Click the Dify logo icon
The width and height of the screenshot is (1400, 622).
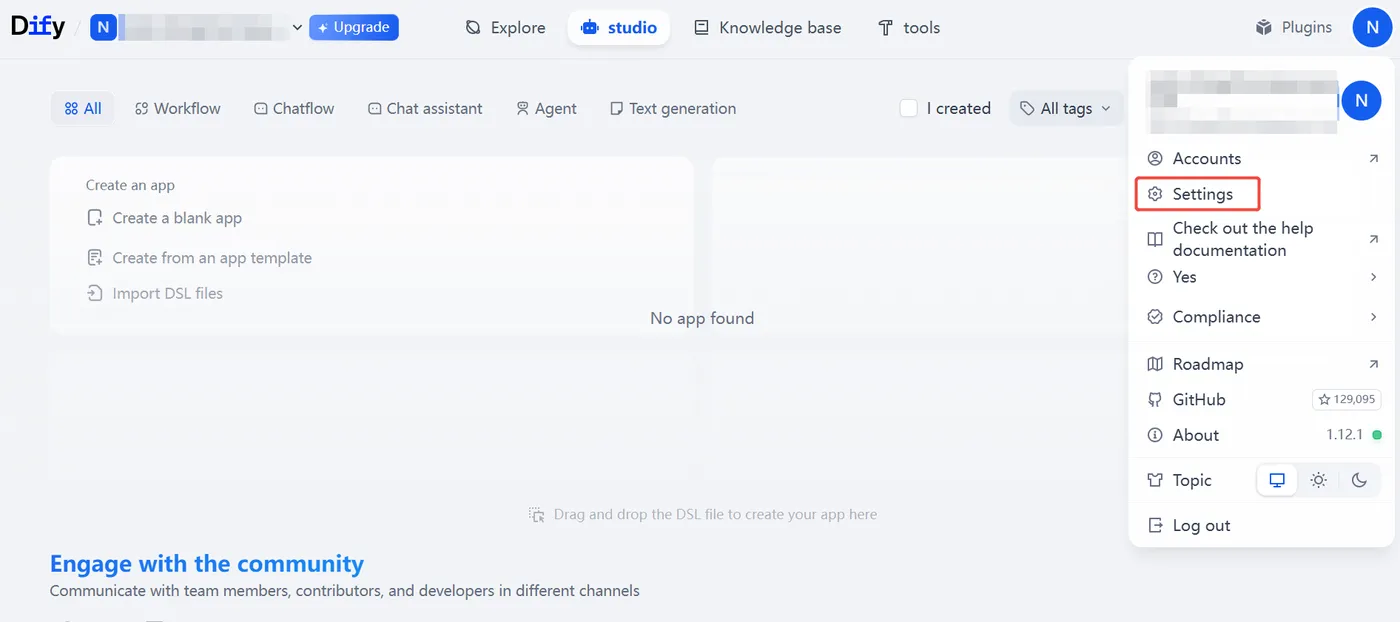[x=38, y=27]
